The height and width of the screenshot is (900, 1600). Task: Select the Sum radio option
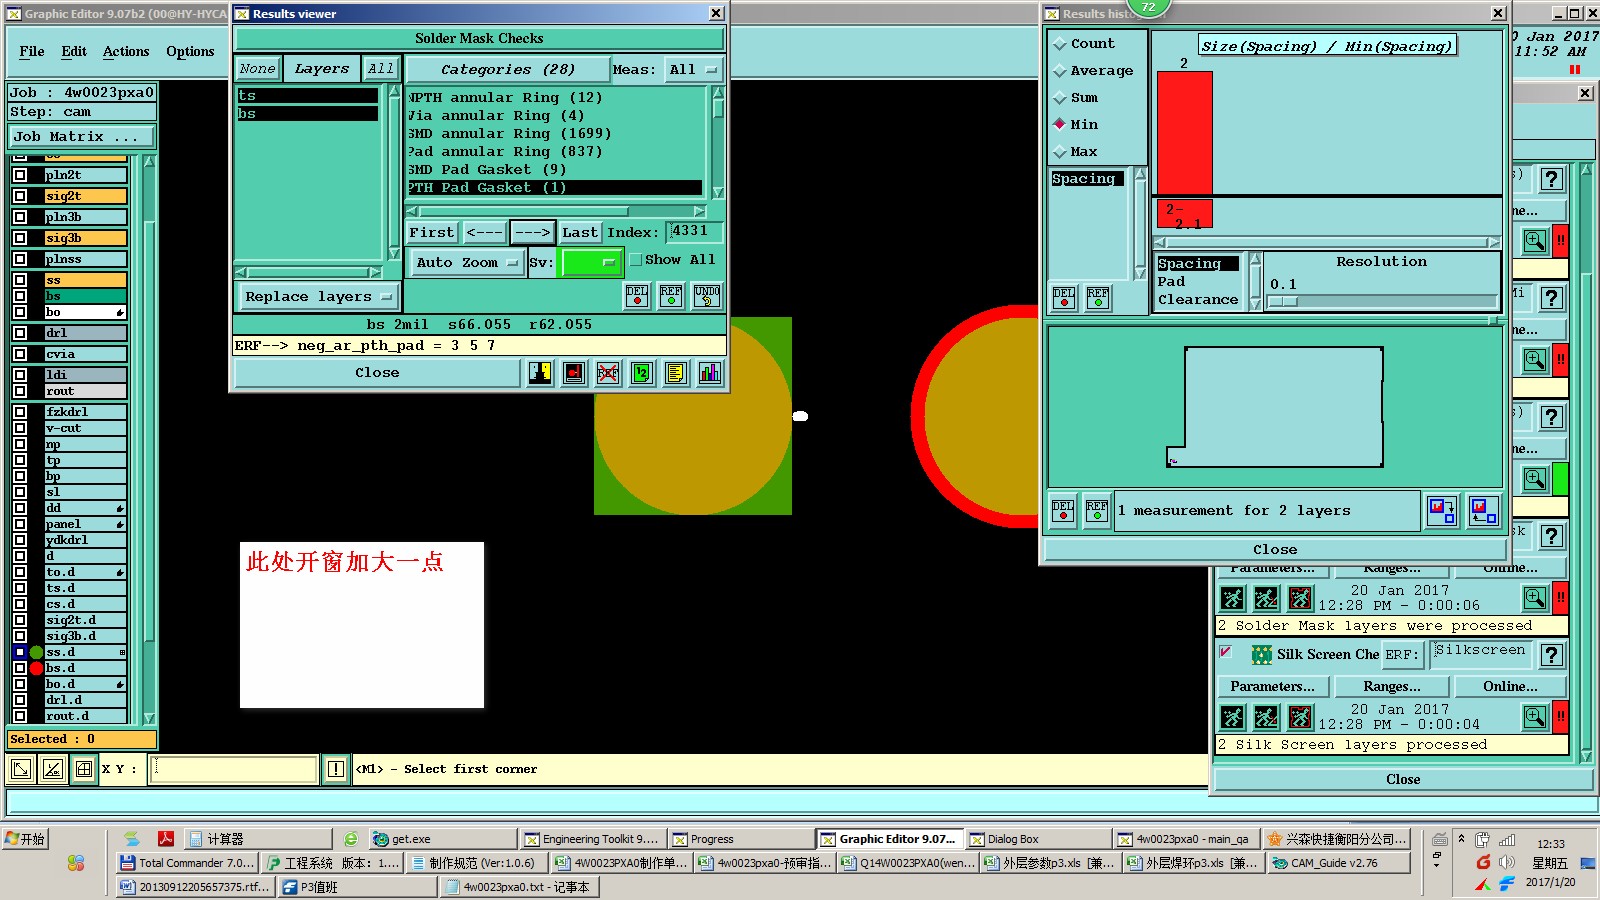tap(1060, 98)
